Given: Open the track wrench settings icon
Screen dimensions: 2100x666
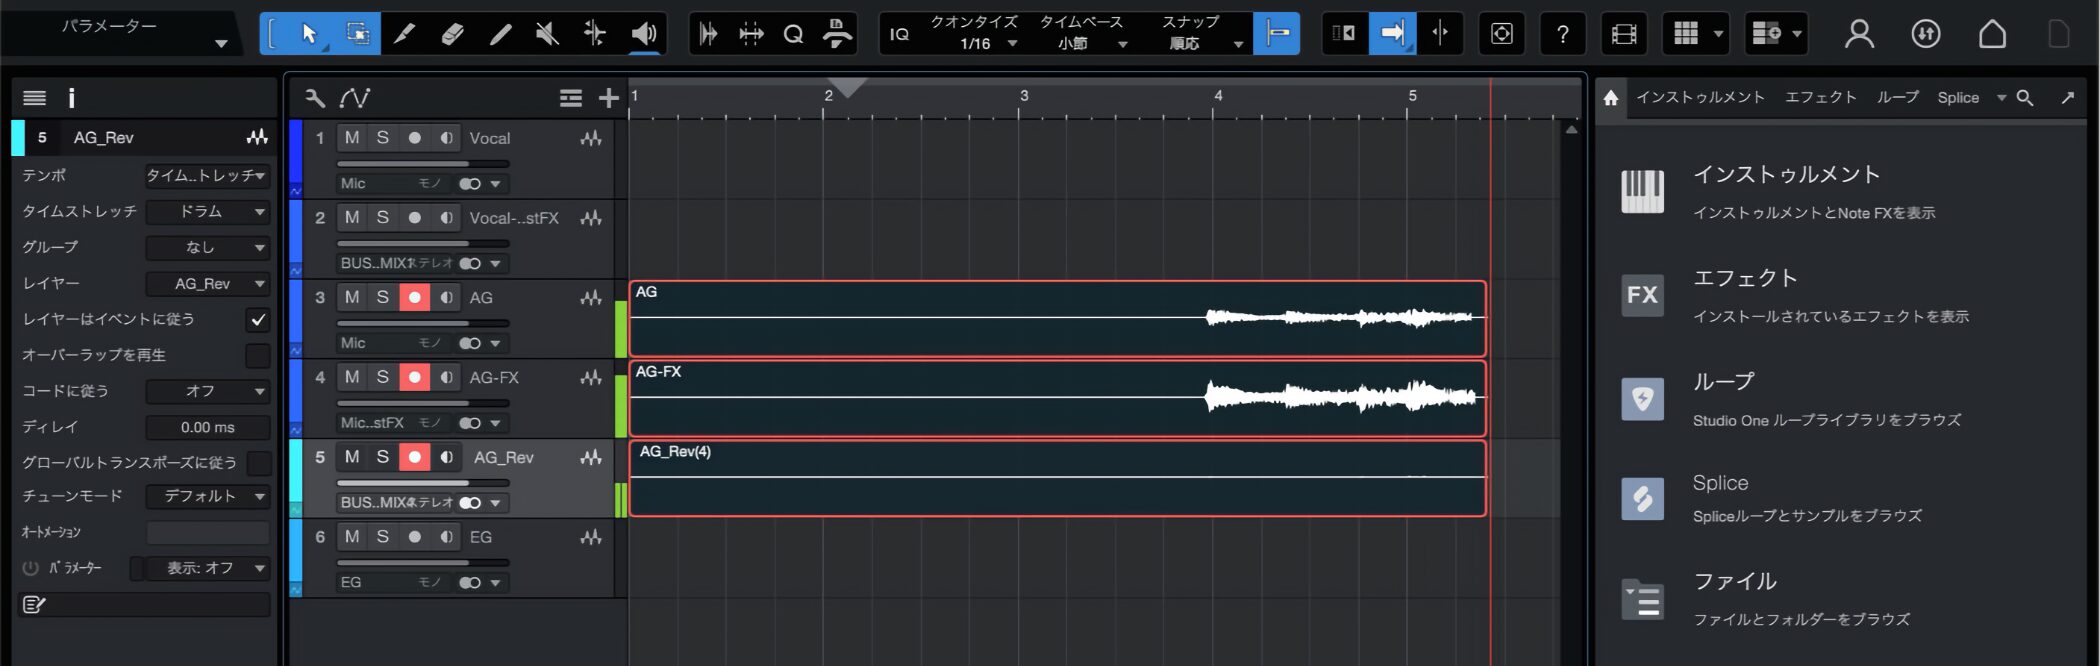Looking at the screenshot, I should (315, 98).
